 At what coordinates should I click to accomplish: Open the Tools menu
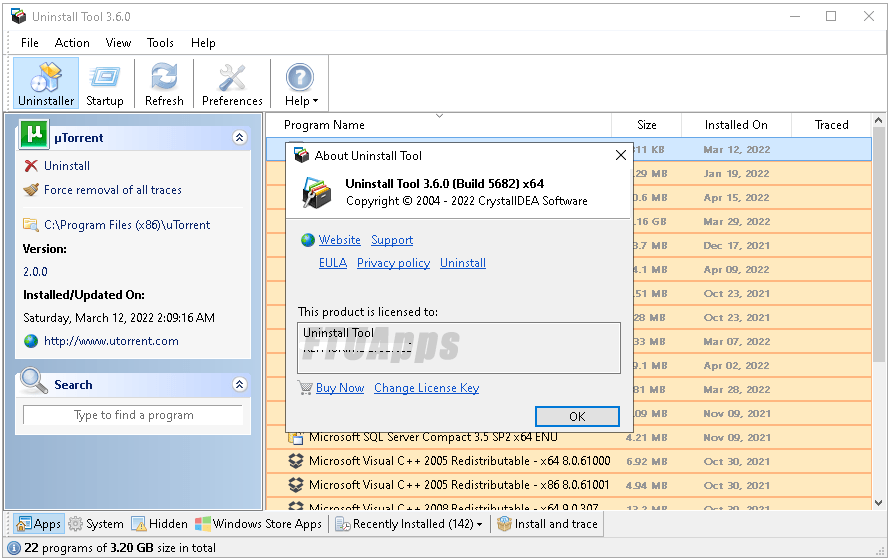tap(160, 43)
